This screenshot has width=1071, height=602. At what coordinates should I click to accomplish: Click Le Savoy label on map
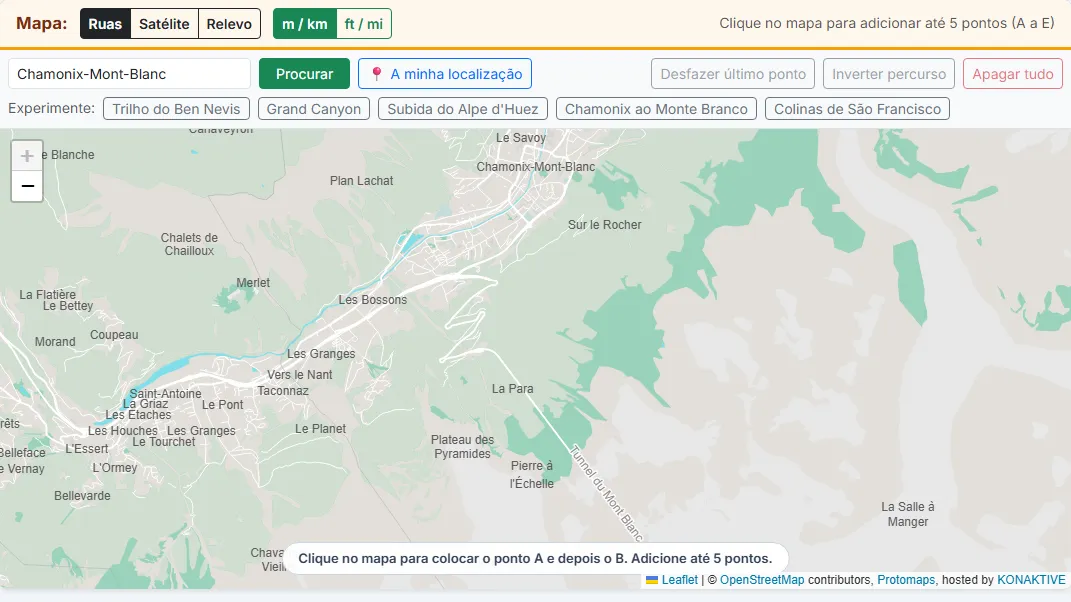pyautogui.click(x=520, y=137)
